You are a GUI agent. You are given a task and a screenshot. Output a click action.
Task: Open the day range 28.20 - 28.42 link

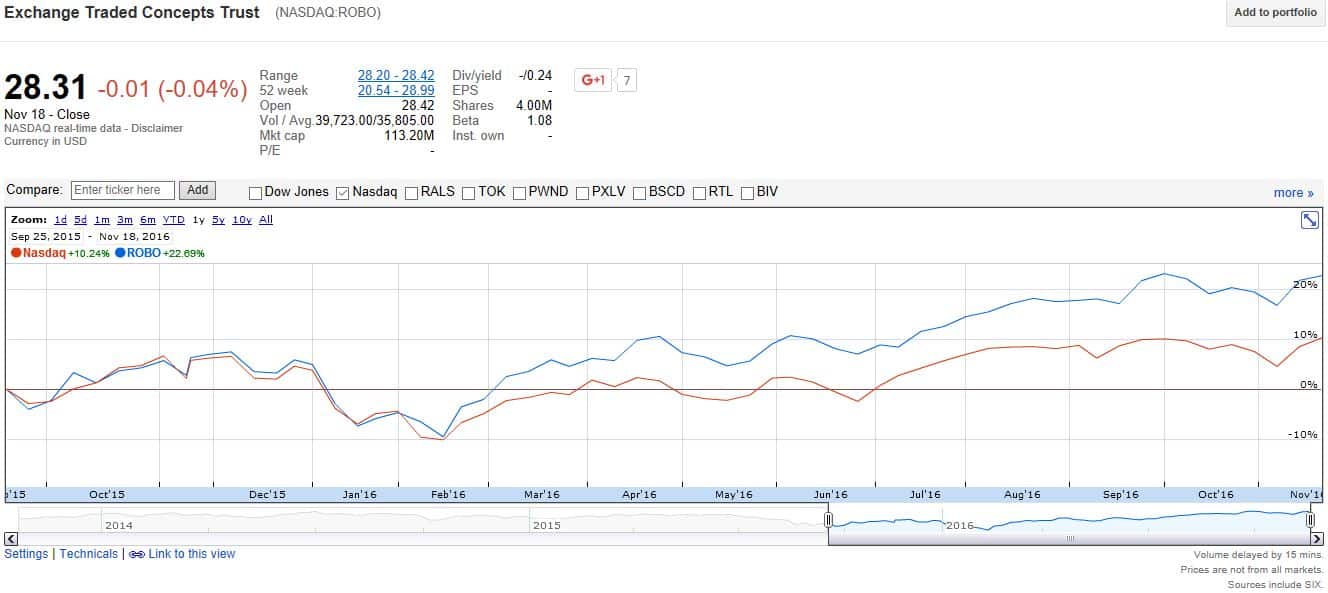pyautogui.click(x=396, y=76)
